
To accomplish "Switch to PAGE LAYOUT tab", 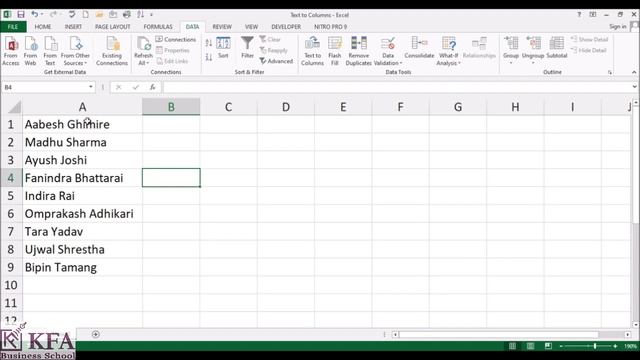I will pos(112,27).
